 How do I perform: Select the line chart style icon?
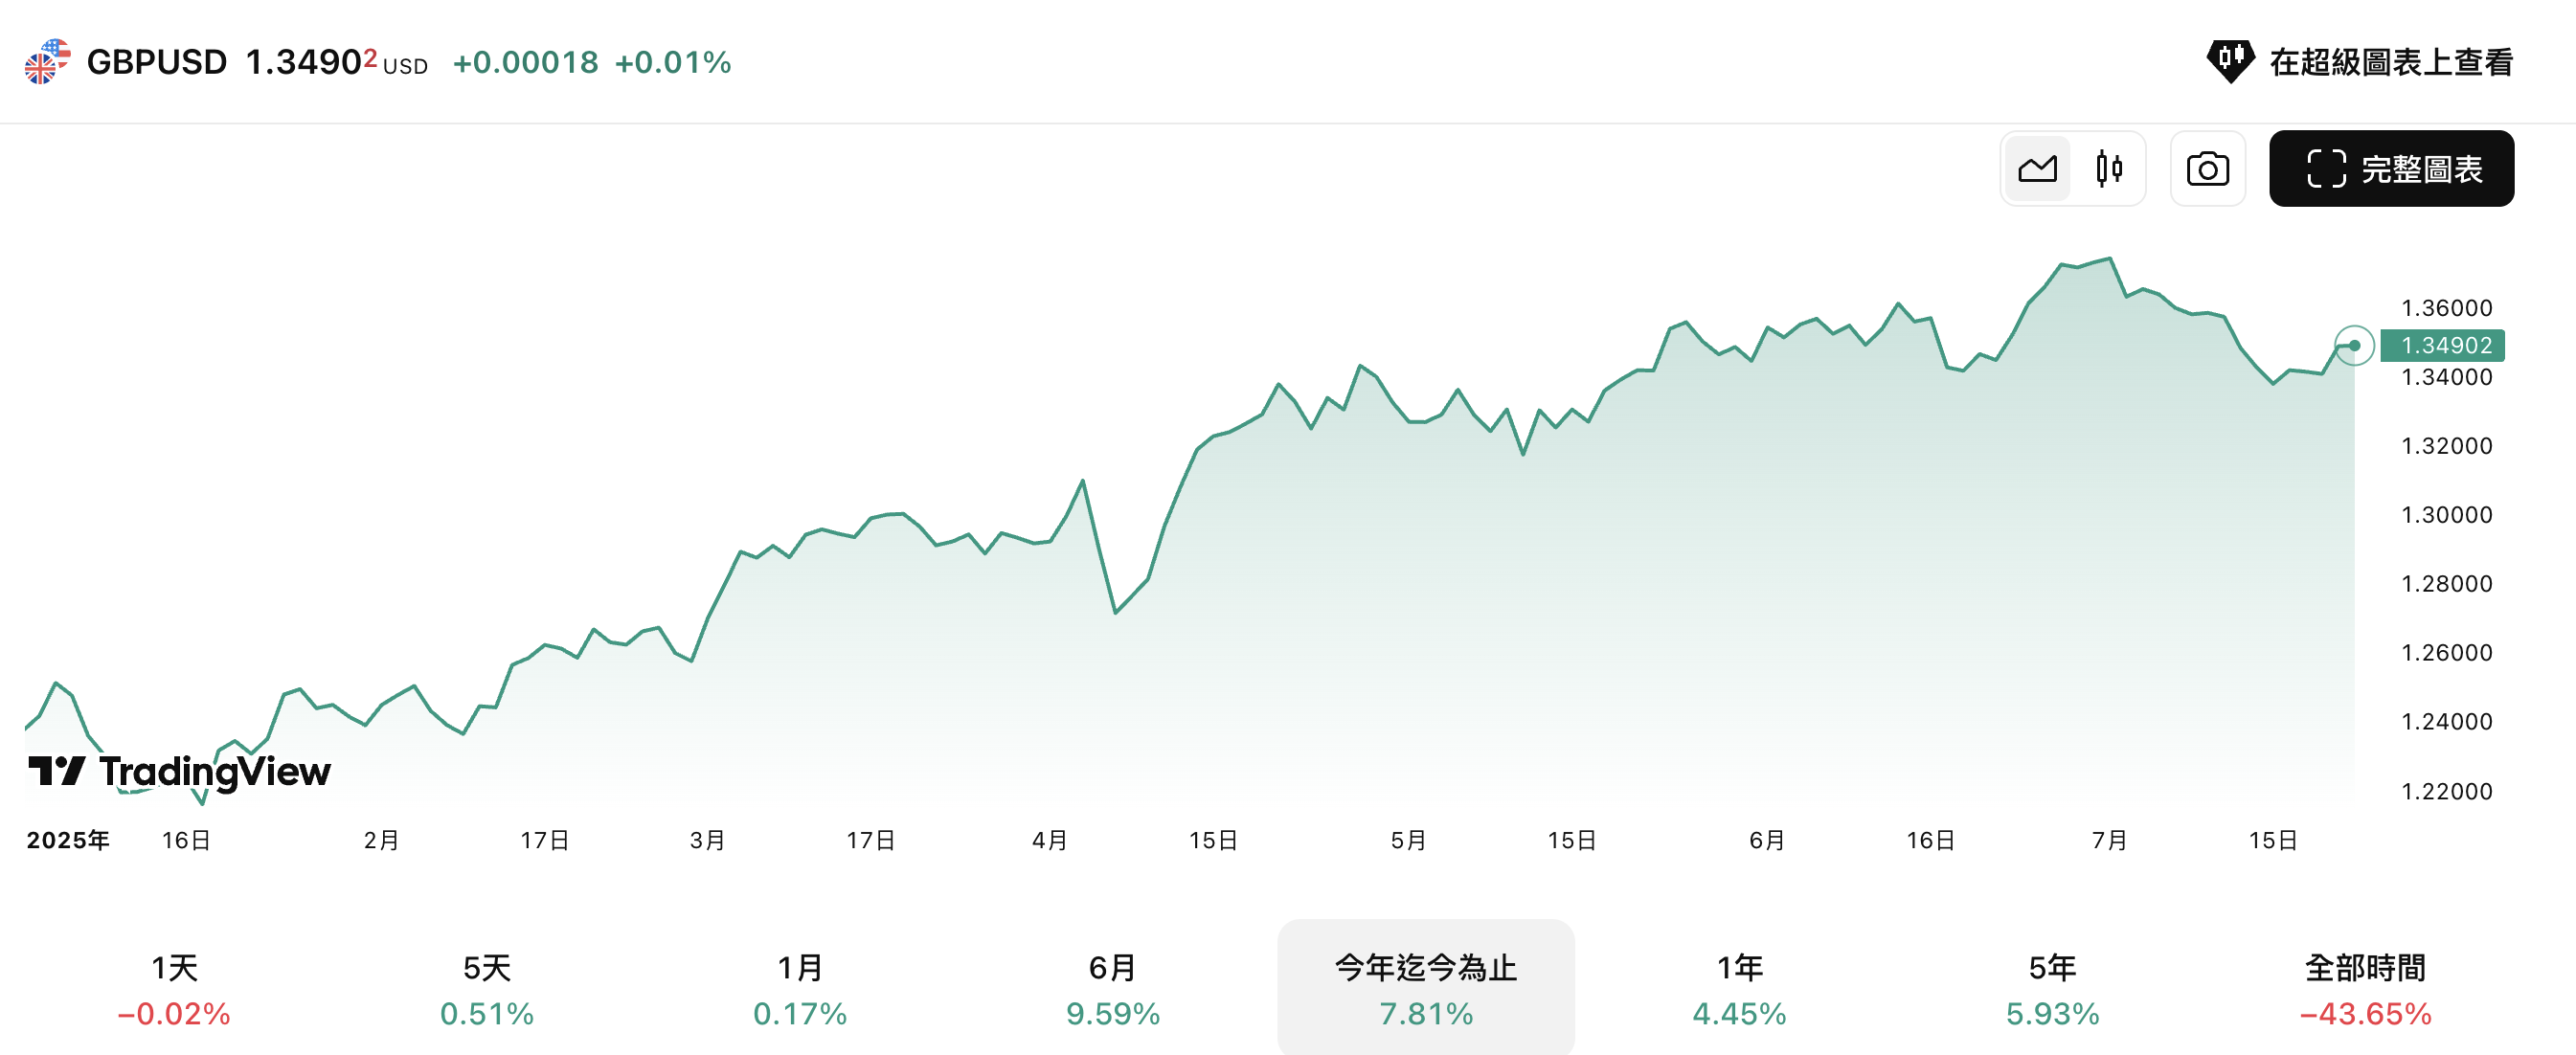(x=2037, y=168)
